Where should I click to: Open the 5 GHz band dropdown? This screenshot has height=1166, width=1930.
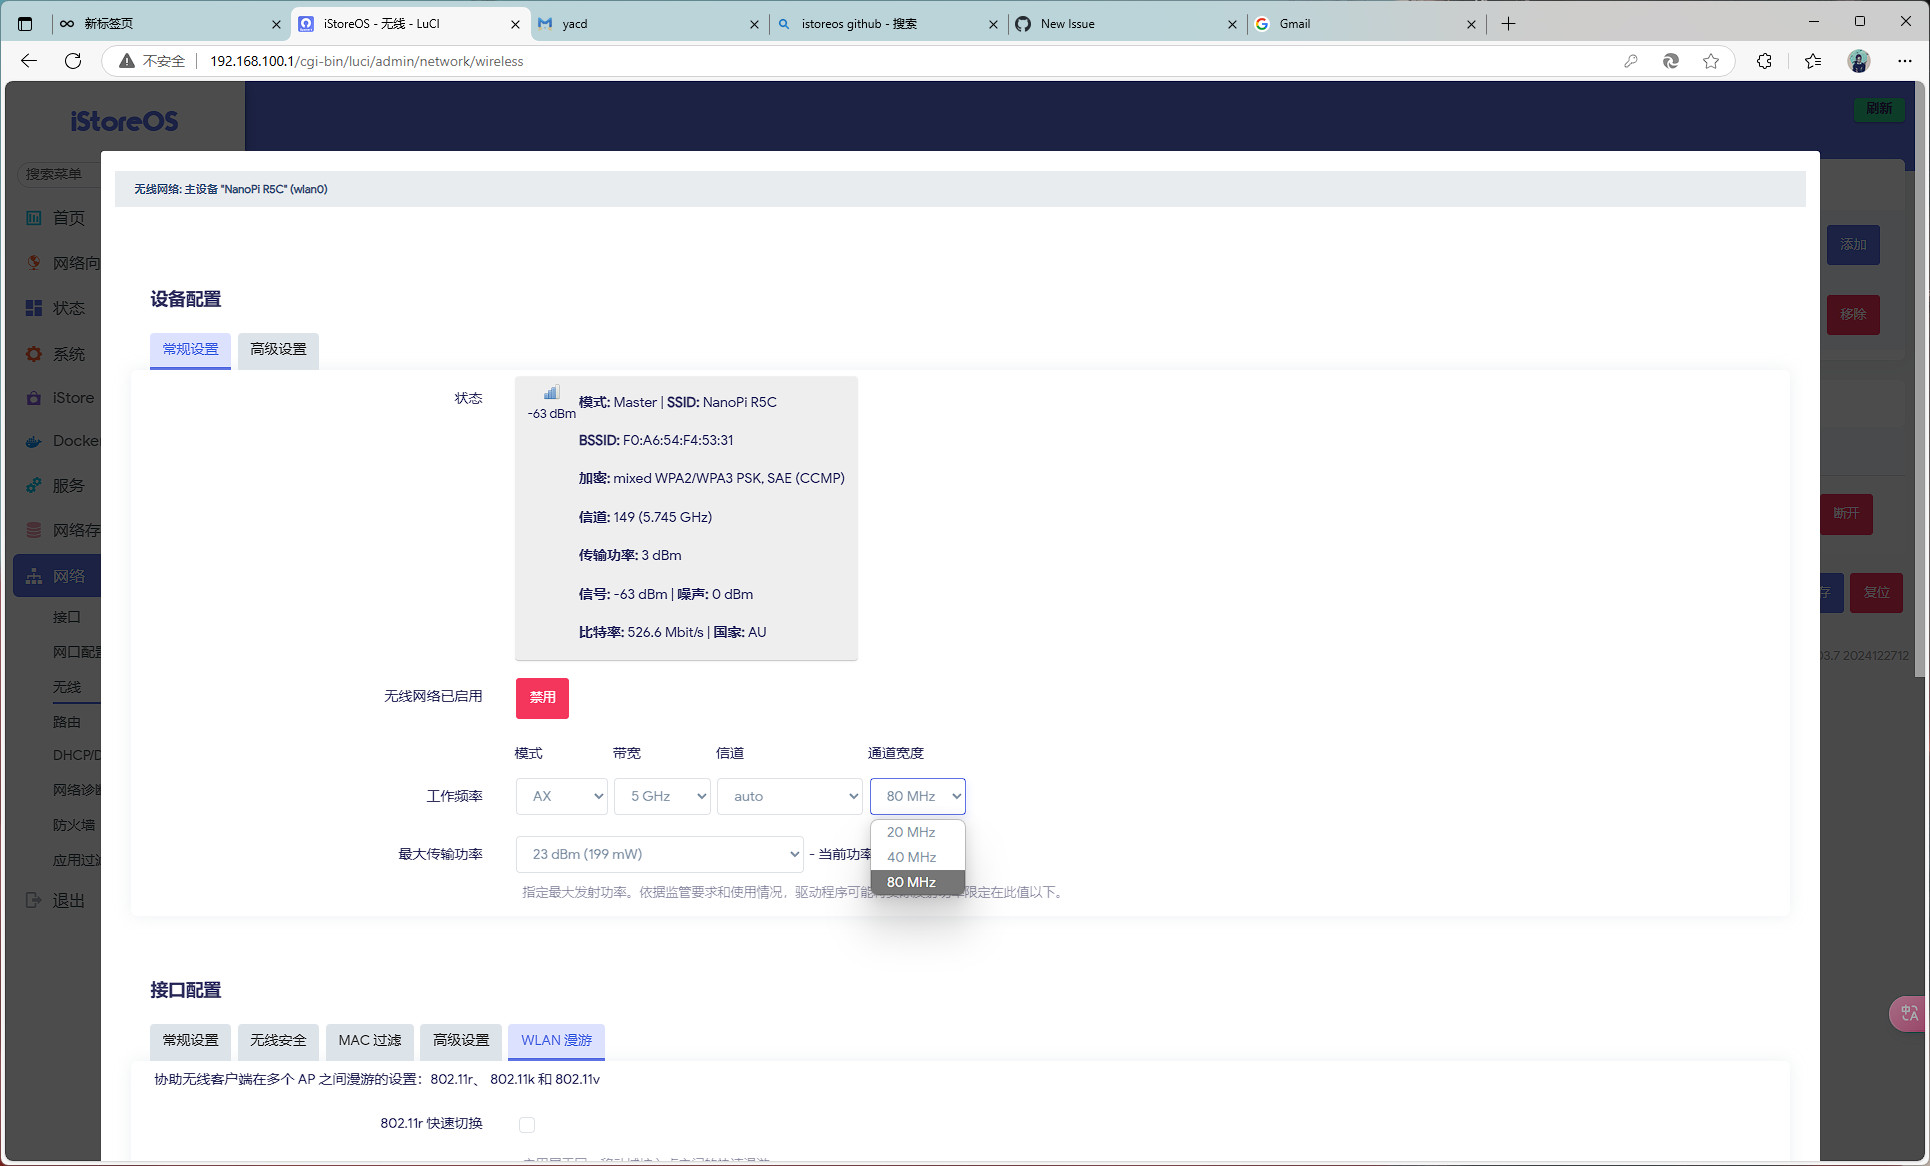coord(662,796)
